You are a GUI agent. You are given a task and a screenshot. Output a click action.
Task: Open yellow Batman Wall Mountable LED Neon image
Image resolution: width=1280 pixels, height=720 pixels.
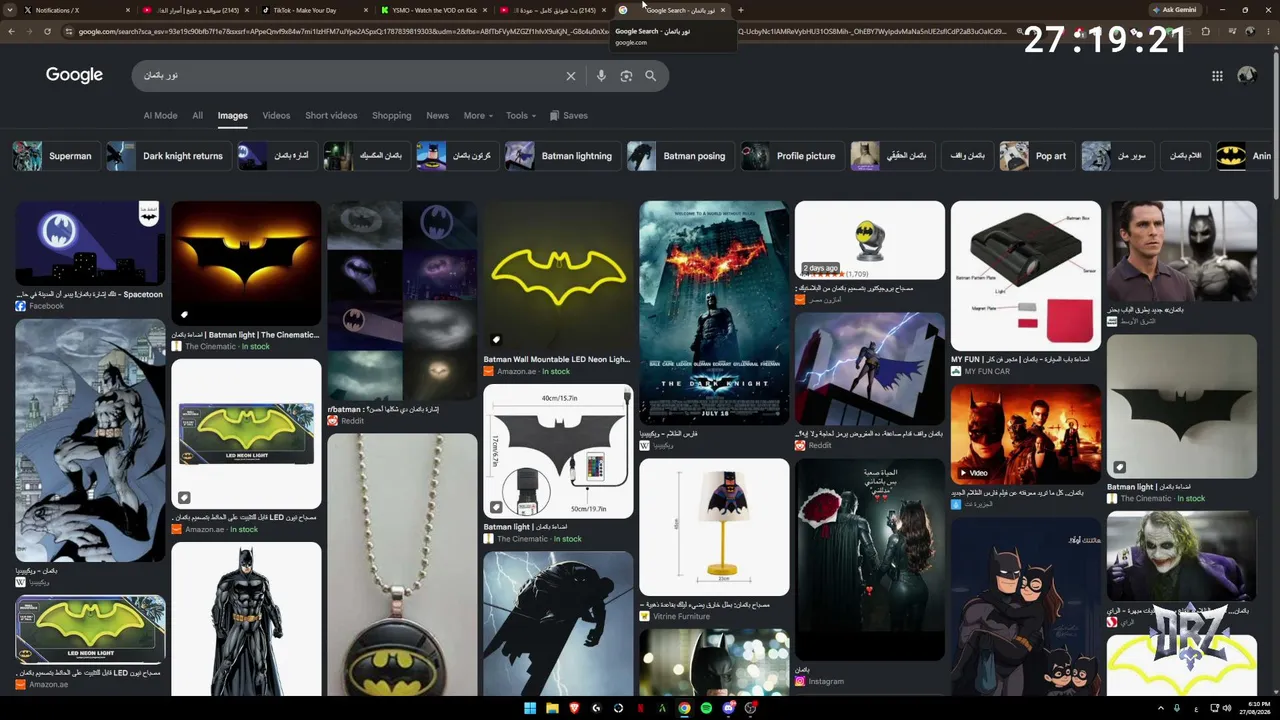558,275
